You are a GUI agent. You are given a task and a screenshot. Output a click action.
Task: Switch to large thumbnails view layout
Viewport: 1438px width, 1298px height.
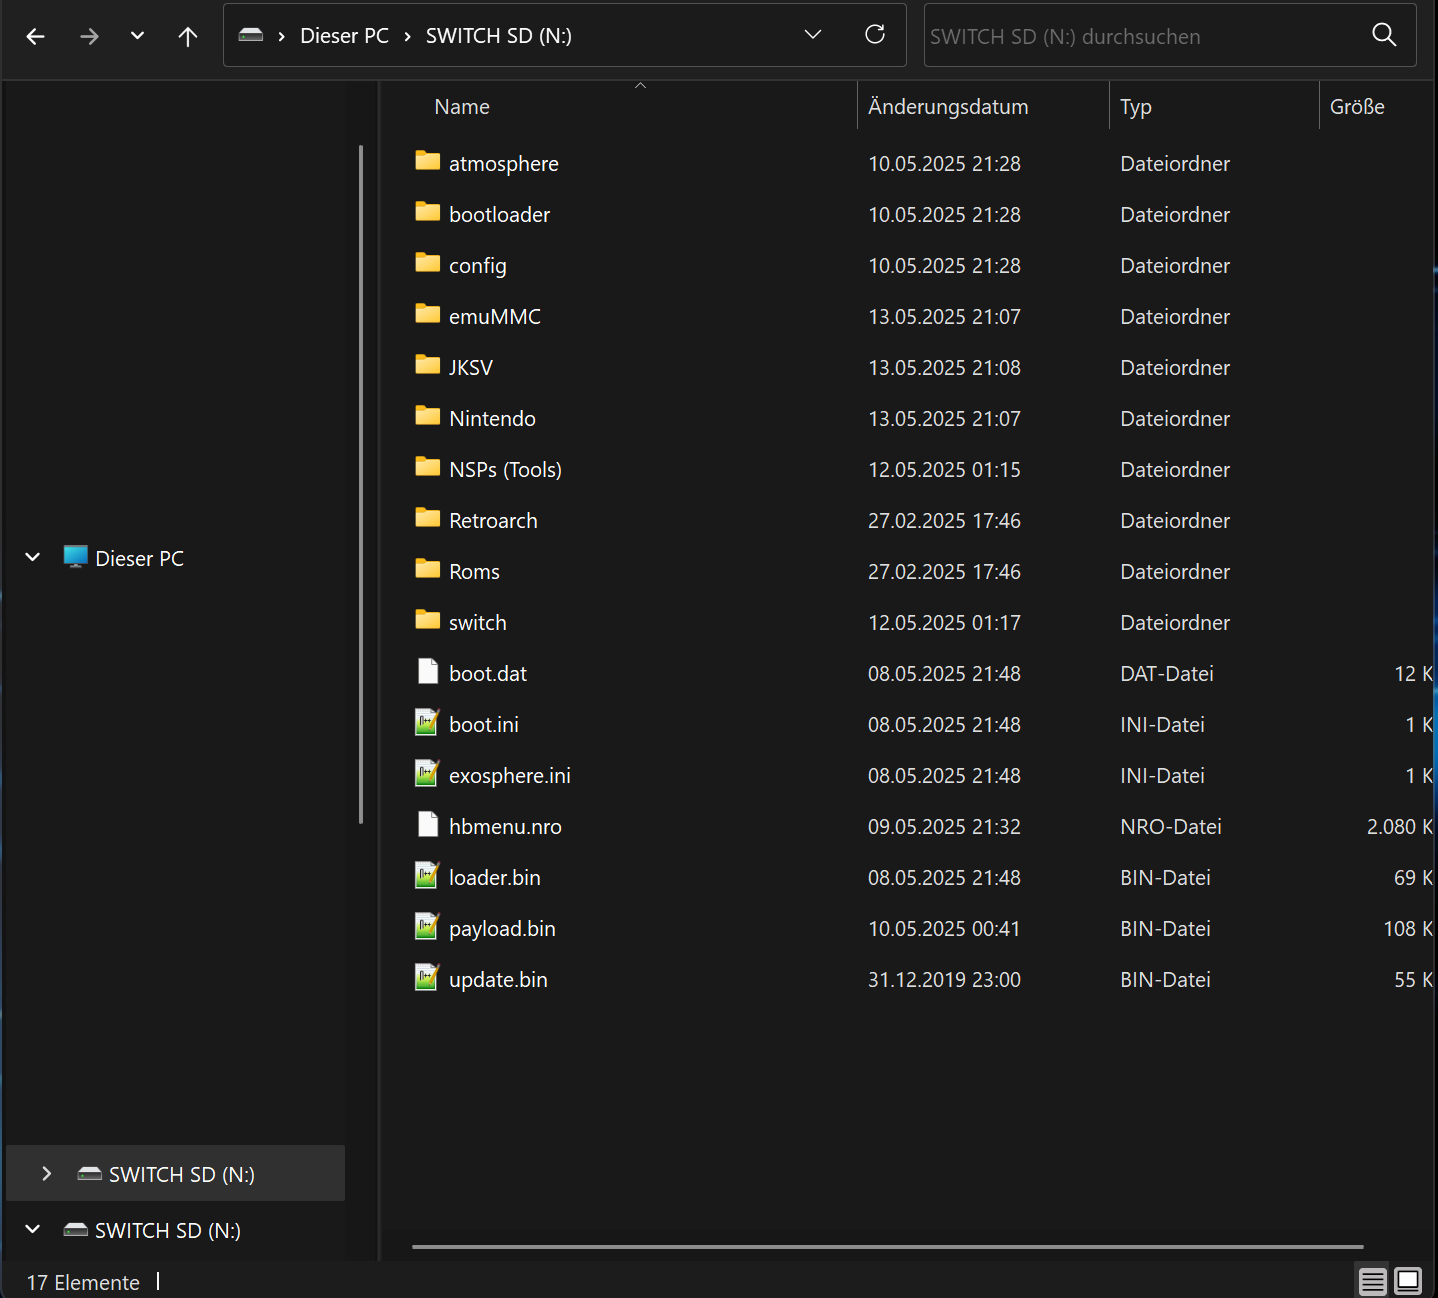(x=1408, y=1281)
